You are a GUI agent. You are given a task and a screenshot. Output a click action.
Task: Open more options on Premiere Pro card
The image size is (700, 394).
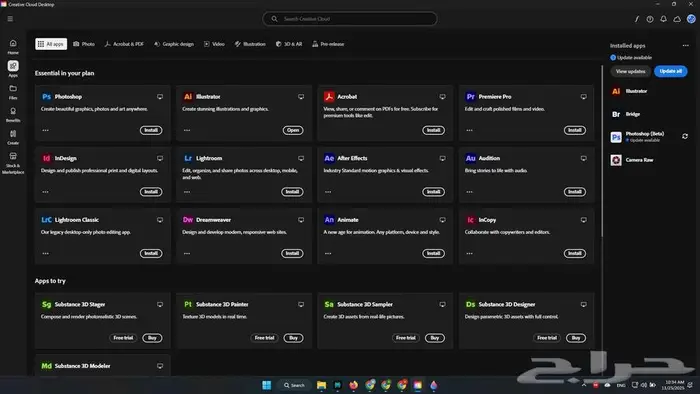coord(470,130)
